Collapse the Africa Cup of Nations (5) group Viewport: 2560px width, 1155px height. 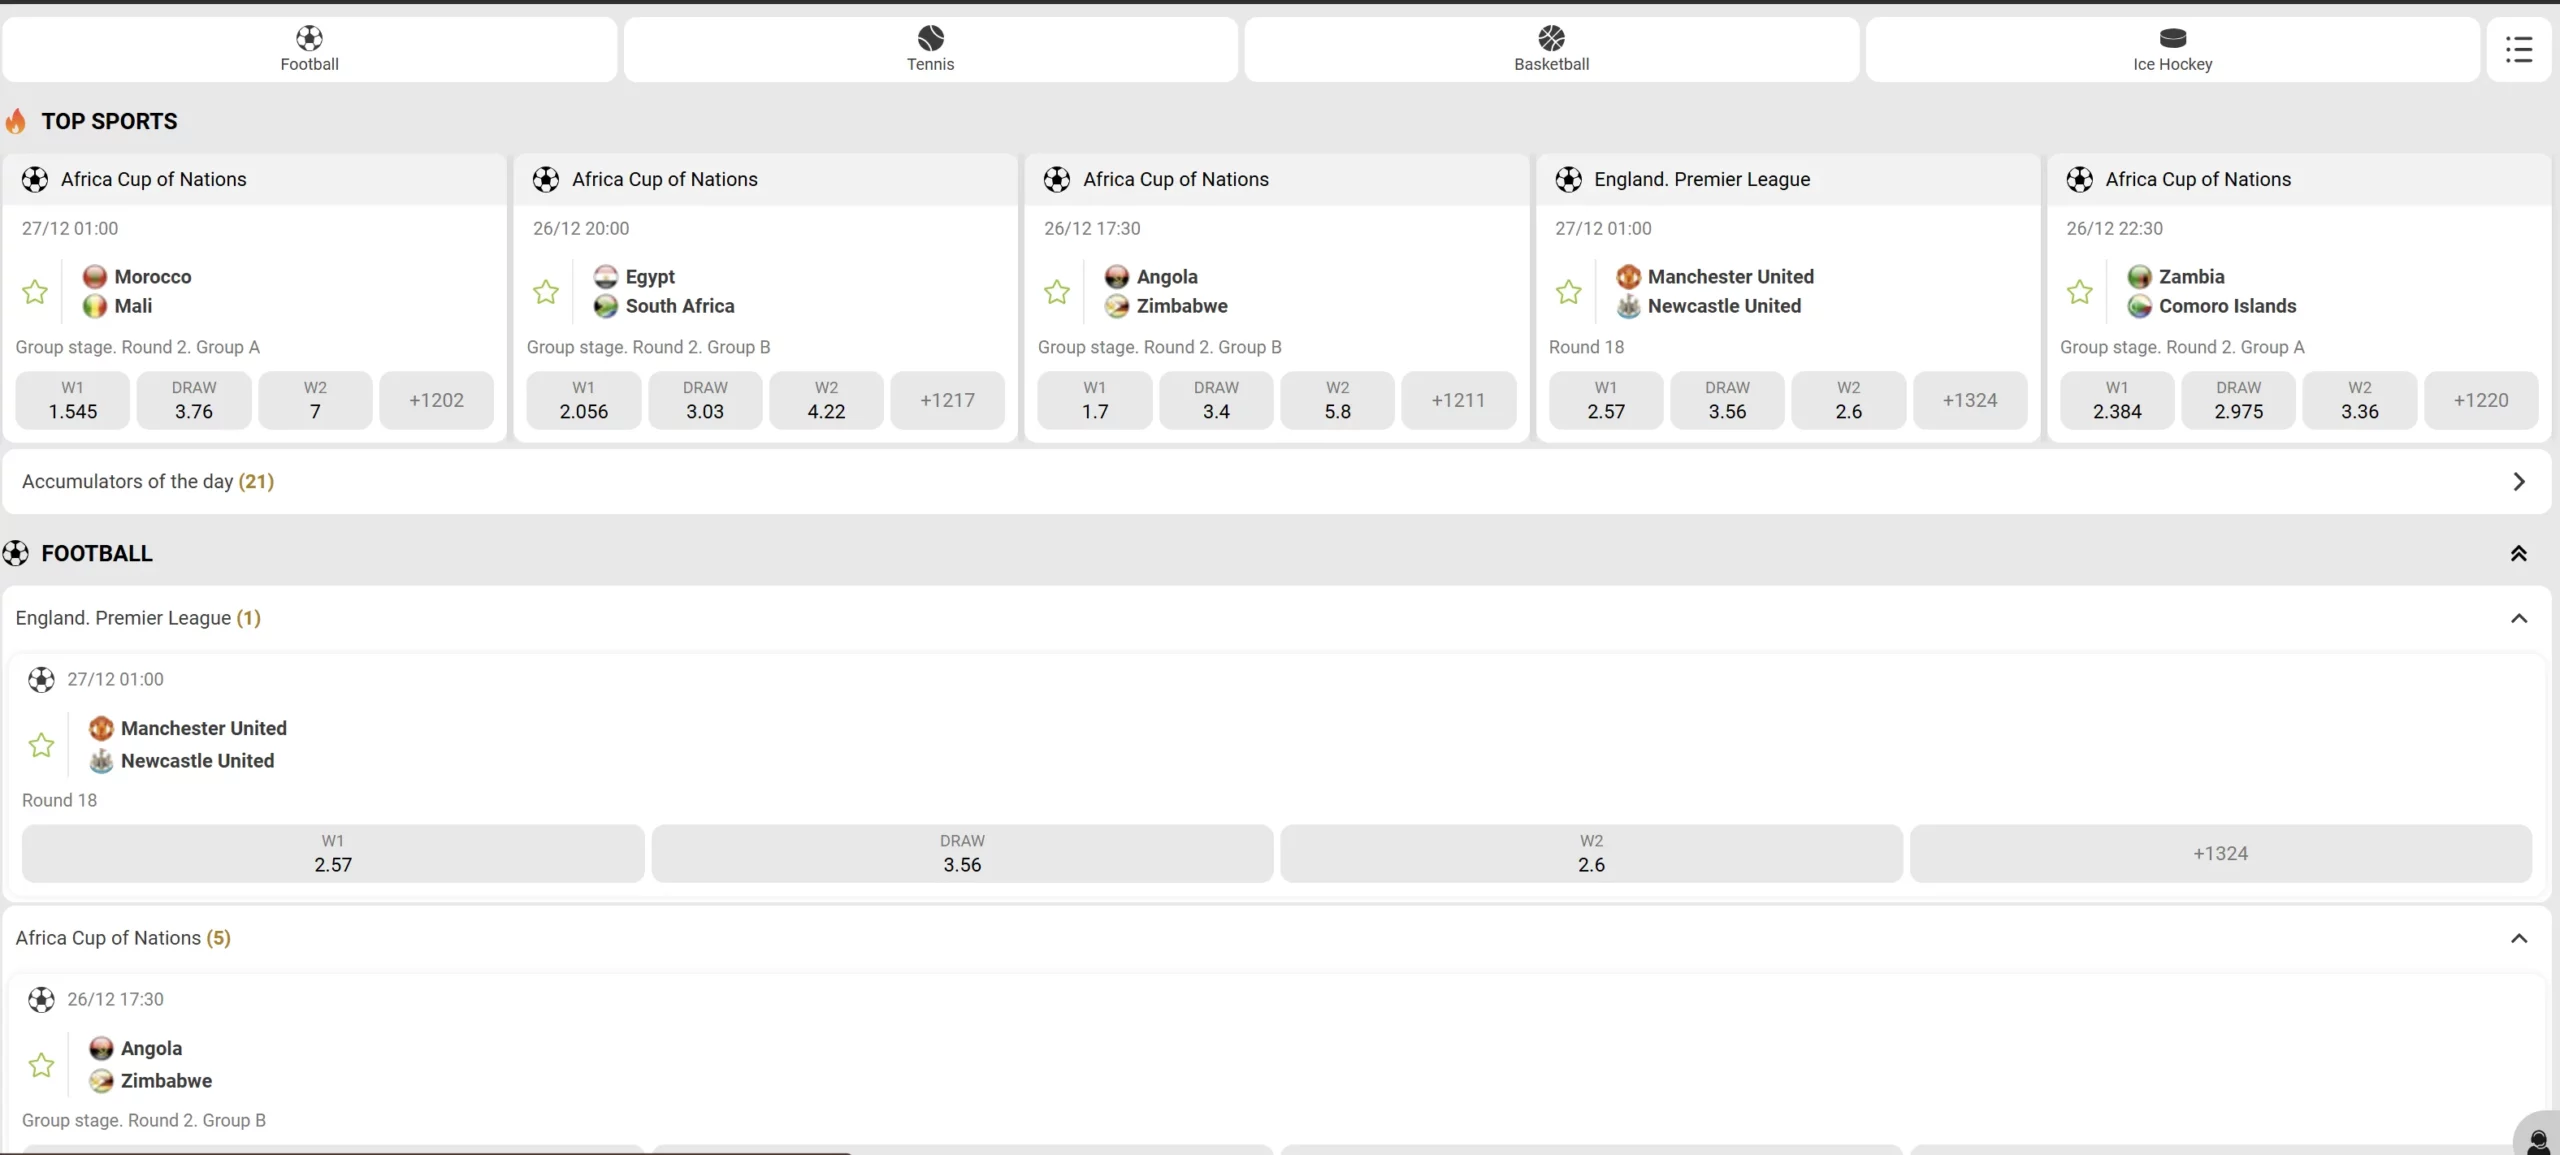pos(2518,938)
